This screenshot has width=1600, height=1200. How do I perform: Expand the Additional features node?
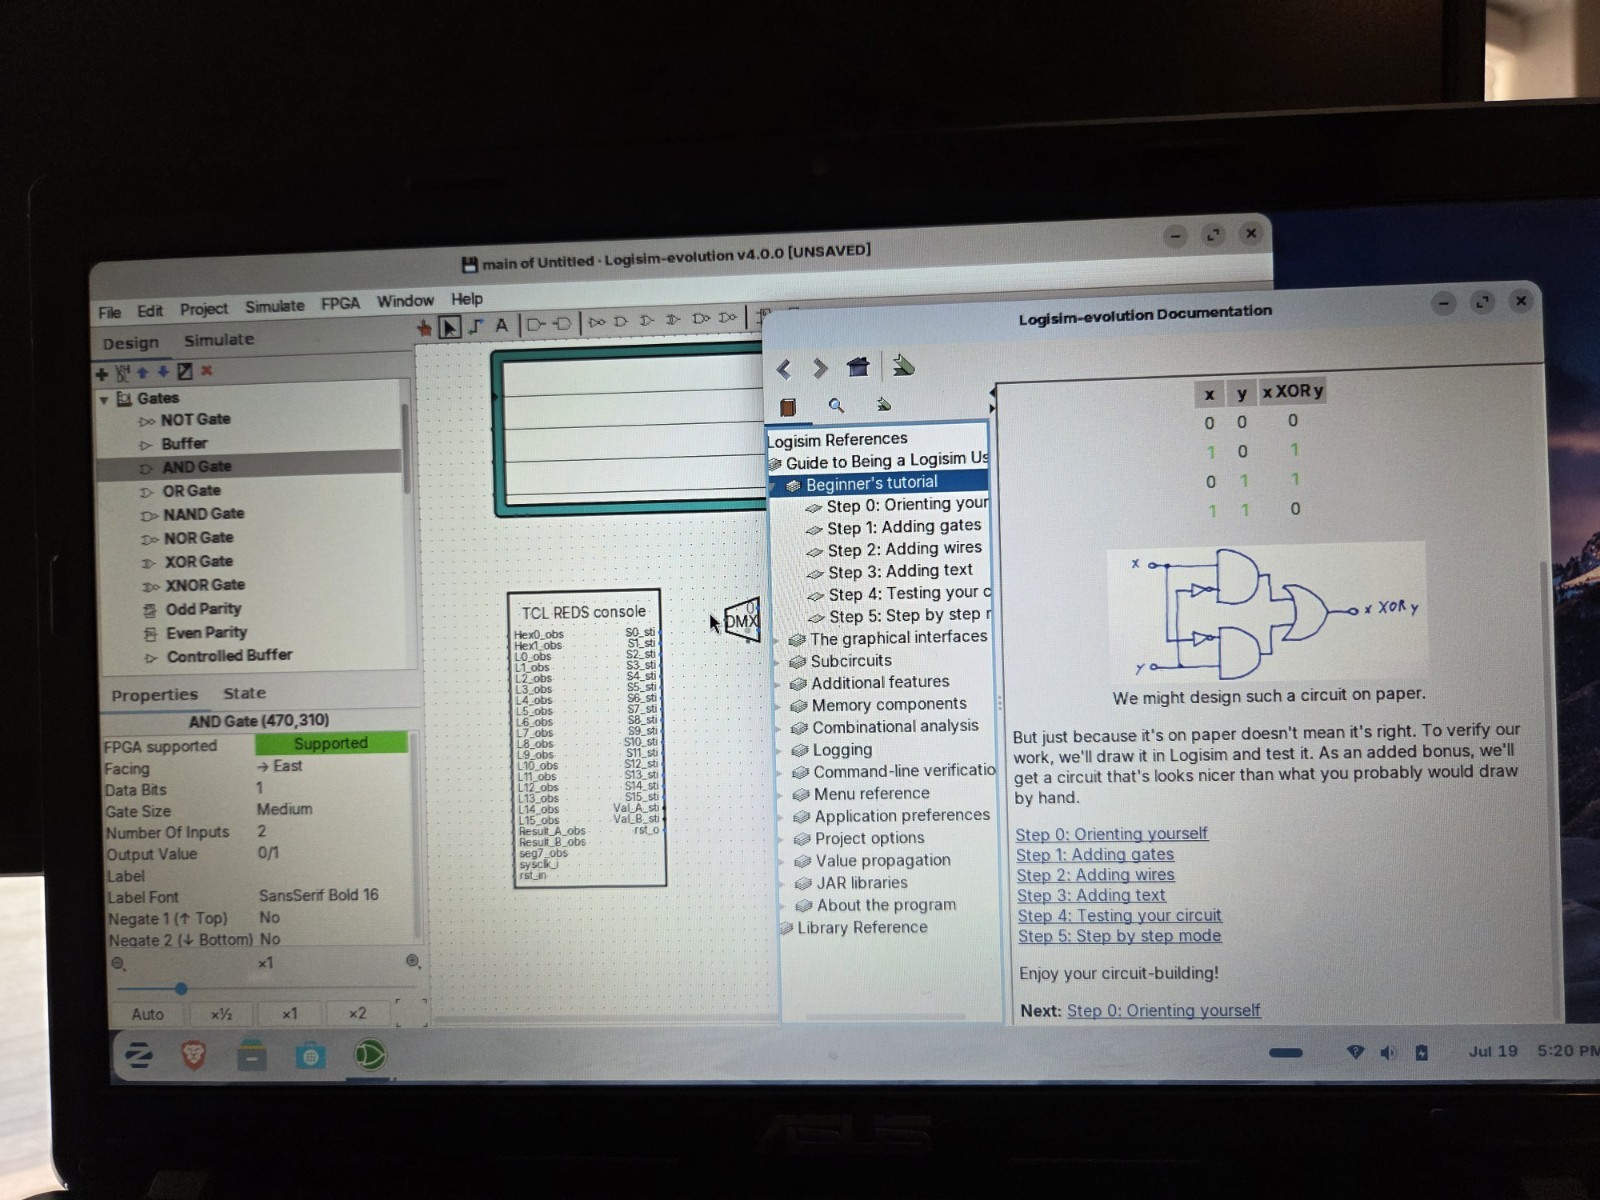coord(778,683)
